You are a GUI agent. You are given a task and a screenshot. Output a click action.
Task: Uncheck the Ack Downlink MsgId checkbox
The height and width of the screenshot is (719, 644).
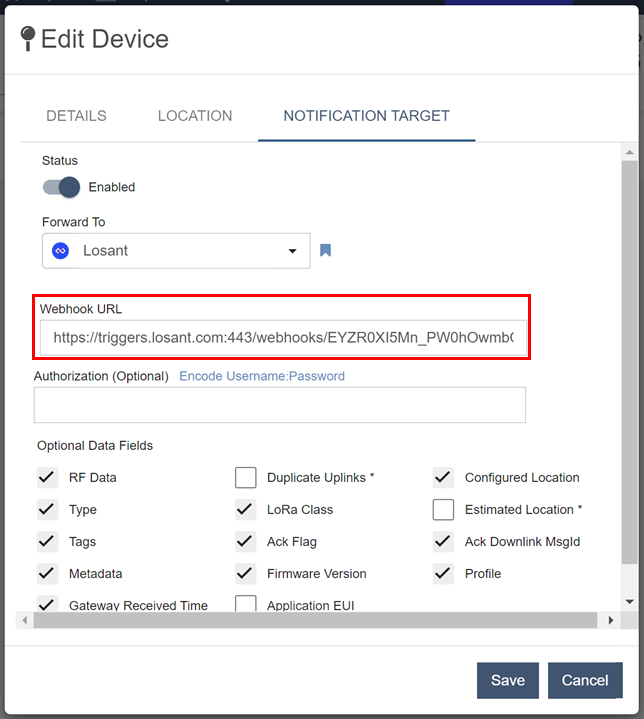(x=443, y=542)
